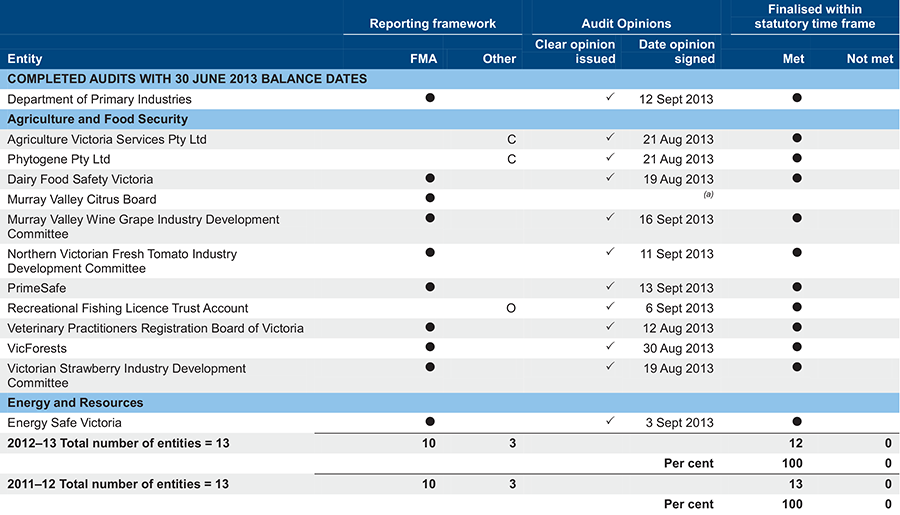Screen dimensions: 900x515
Task: Click 'Murray Valley Wine Grape Industry Development Committee'
Action: (143, 227)
